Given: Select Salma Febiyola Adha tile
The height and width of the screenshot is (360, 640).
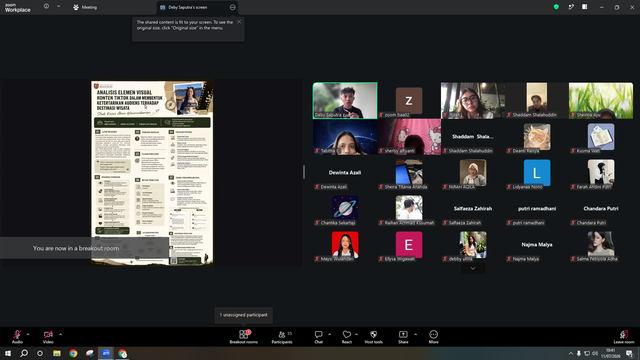Looking at the screenshot, I should click(601, 245).
